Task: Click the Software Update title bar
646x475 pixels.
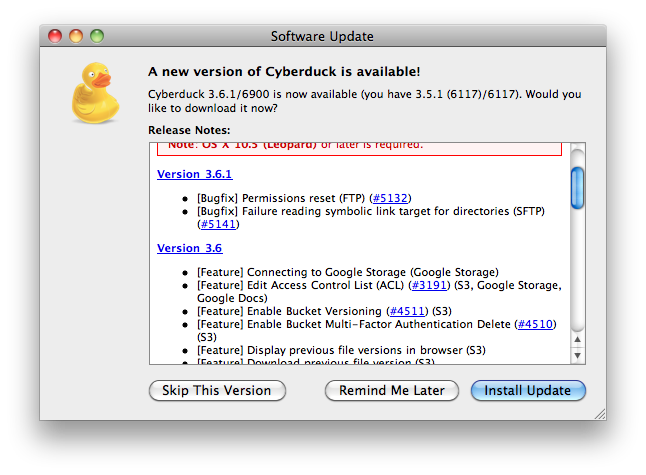Action: [x=322, y=37]
